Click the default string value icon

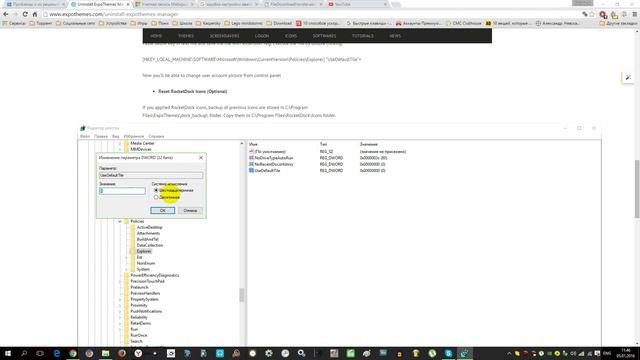[251, 152]
